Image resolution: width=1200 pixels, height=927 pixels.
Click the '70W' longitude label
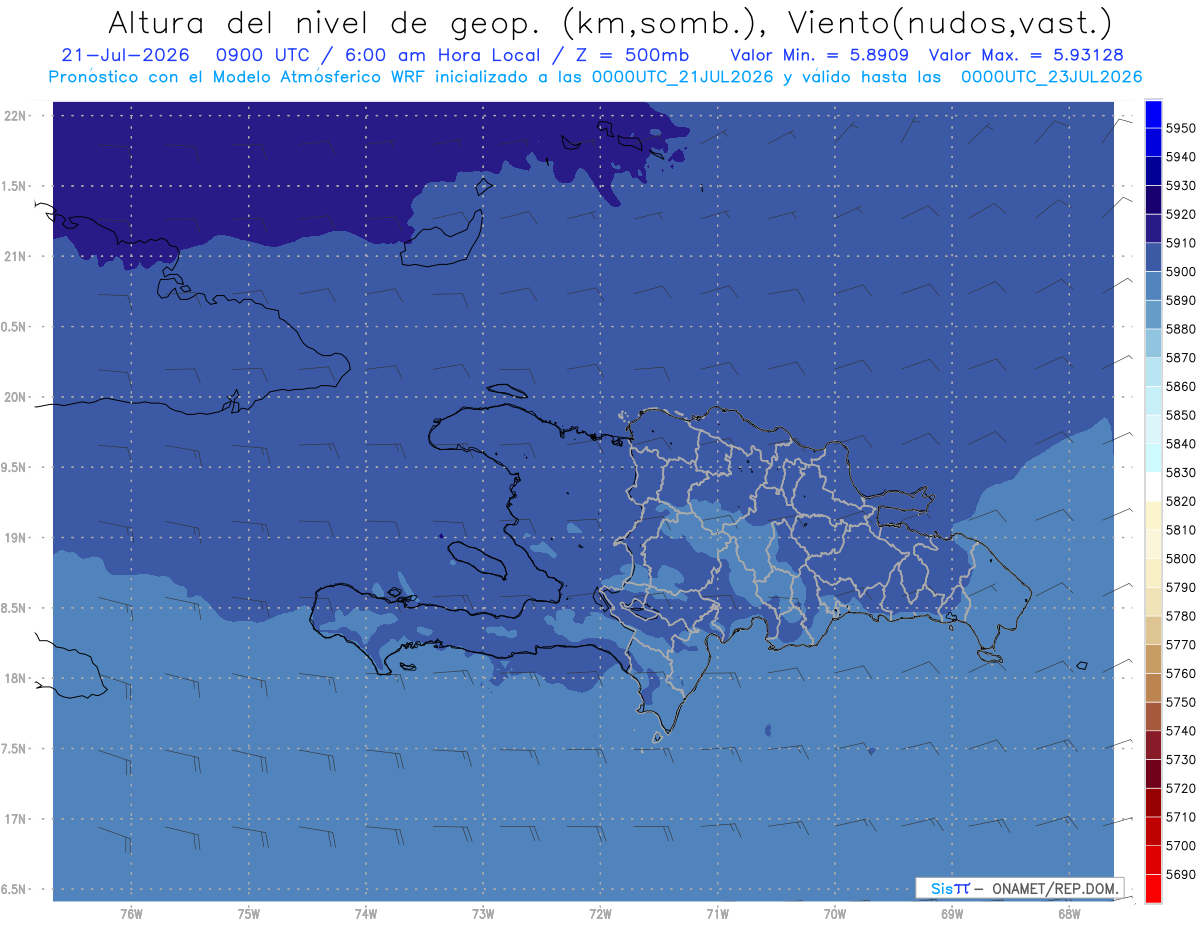[x=835, y=914]
